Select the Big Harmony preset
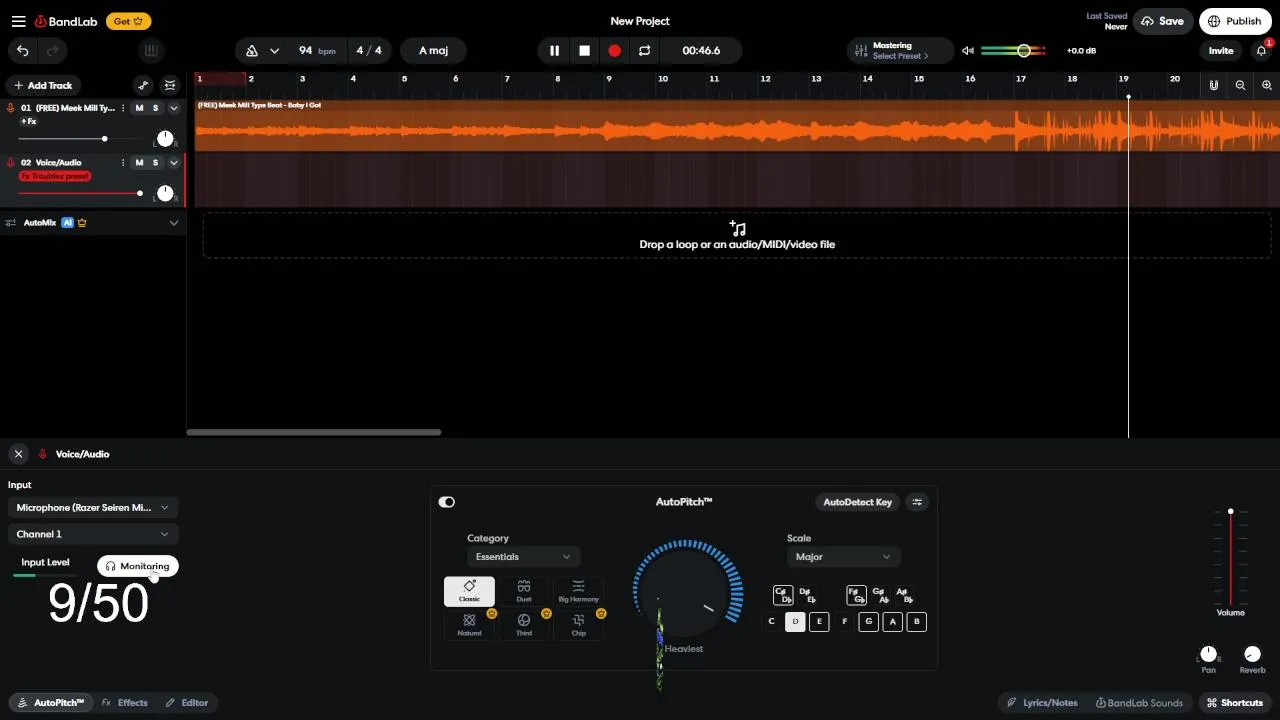The height and width of the screenshot is (720, 1280). click(578, 591)
